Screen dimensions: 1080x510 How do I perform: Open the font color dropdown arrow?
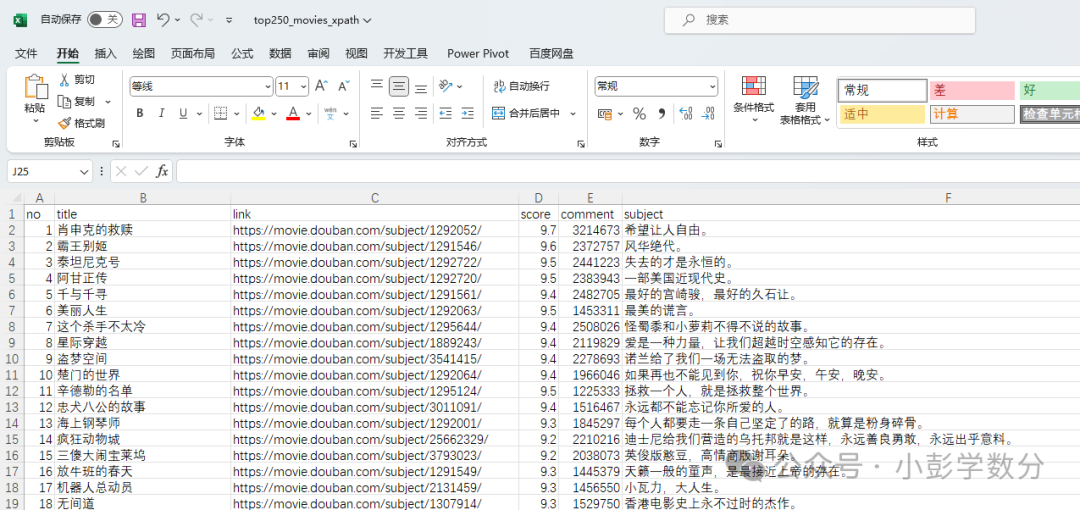(309, 114)
